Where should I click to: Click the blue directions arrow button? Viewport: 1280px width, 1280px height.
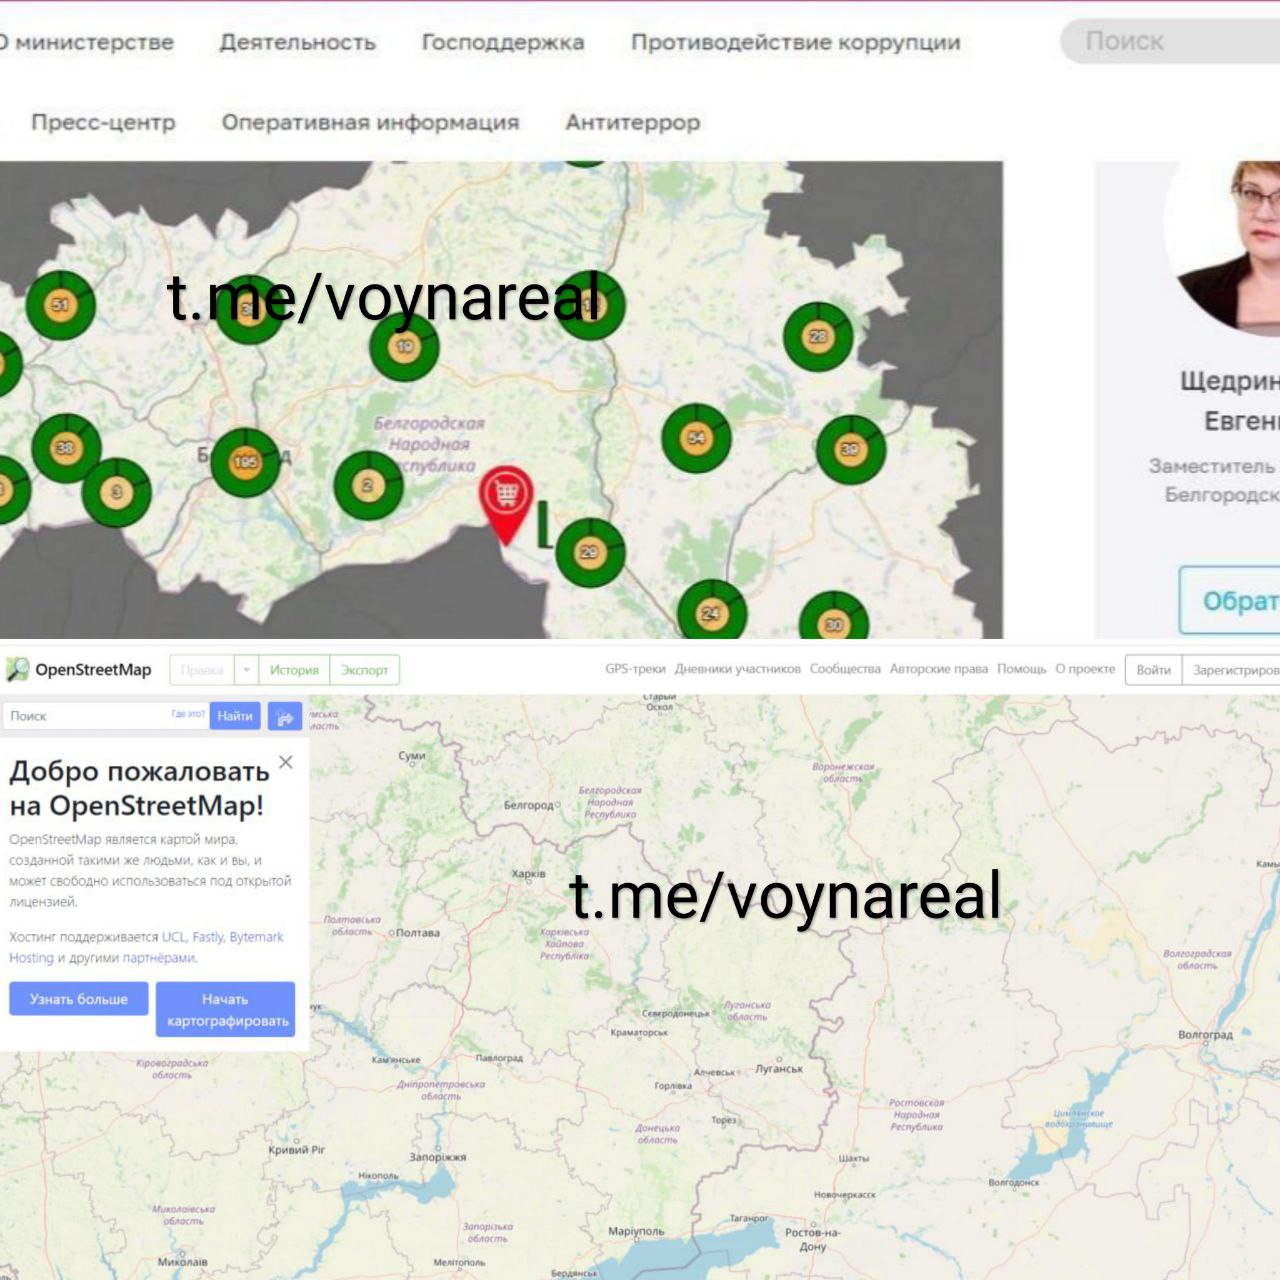pyautogui.click(x=285, y=716)
